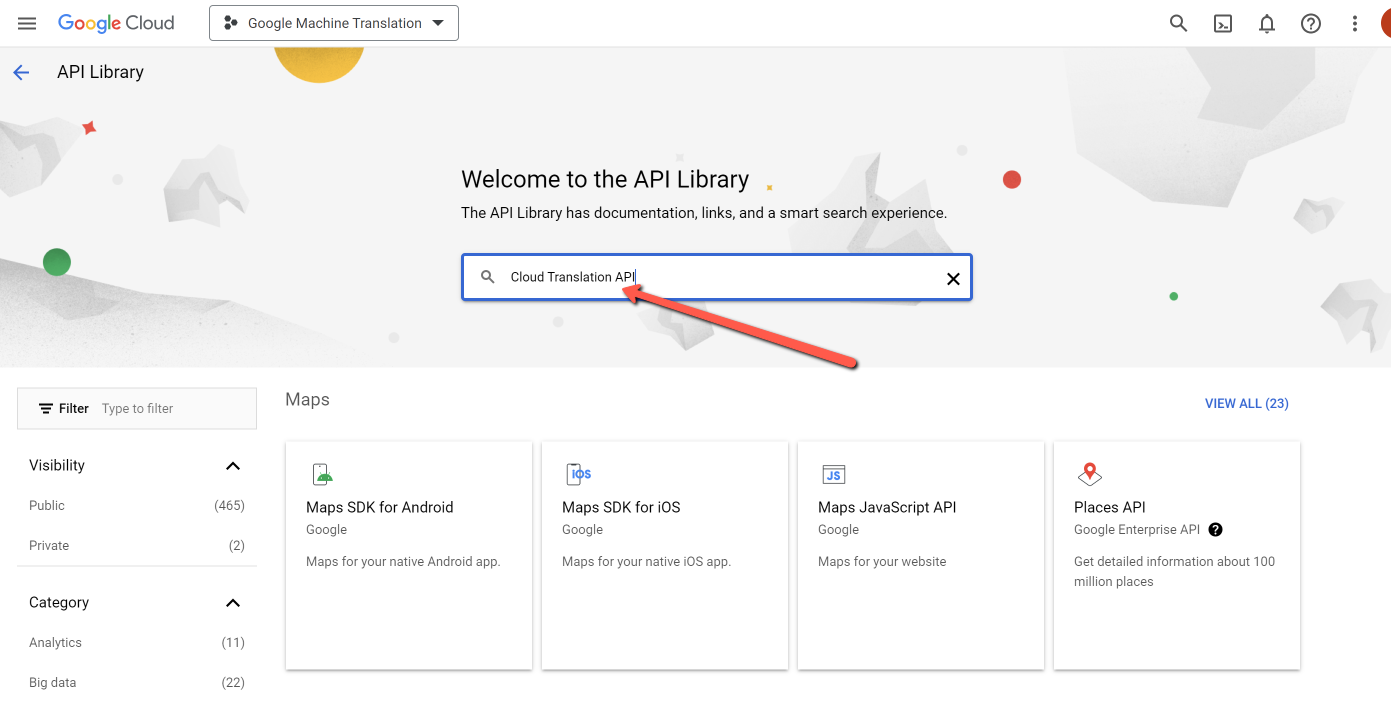Click the Places API pin icon
The width and height of the screenshot is (1391, 702).
coord(1089,474)
